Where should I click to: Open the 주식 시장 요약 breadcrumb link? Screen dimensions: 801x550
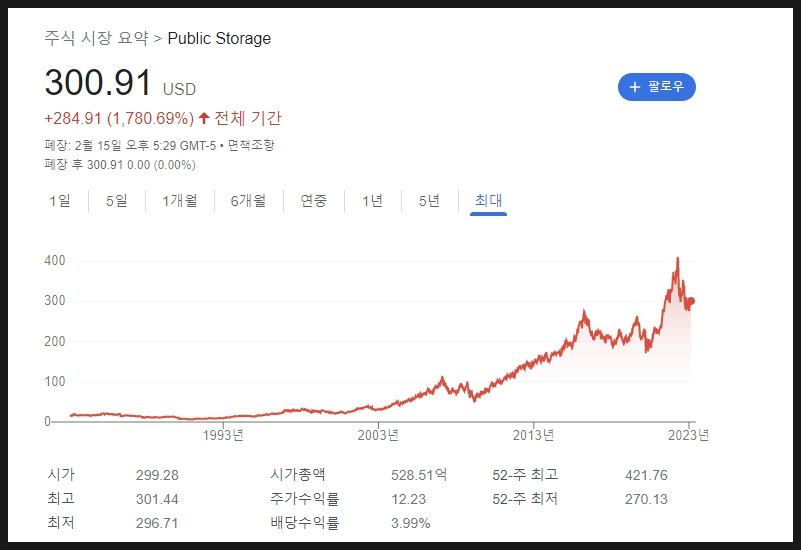96,38
